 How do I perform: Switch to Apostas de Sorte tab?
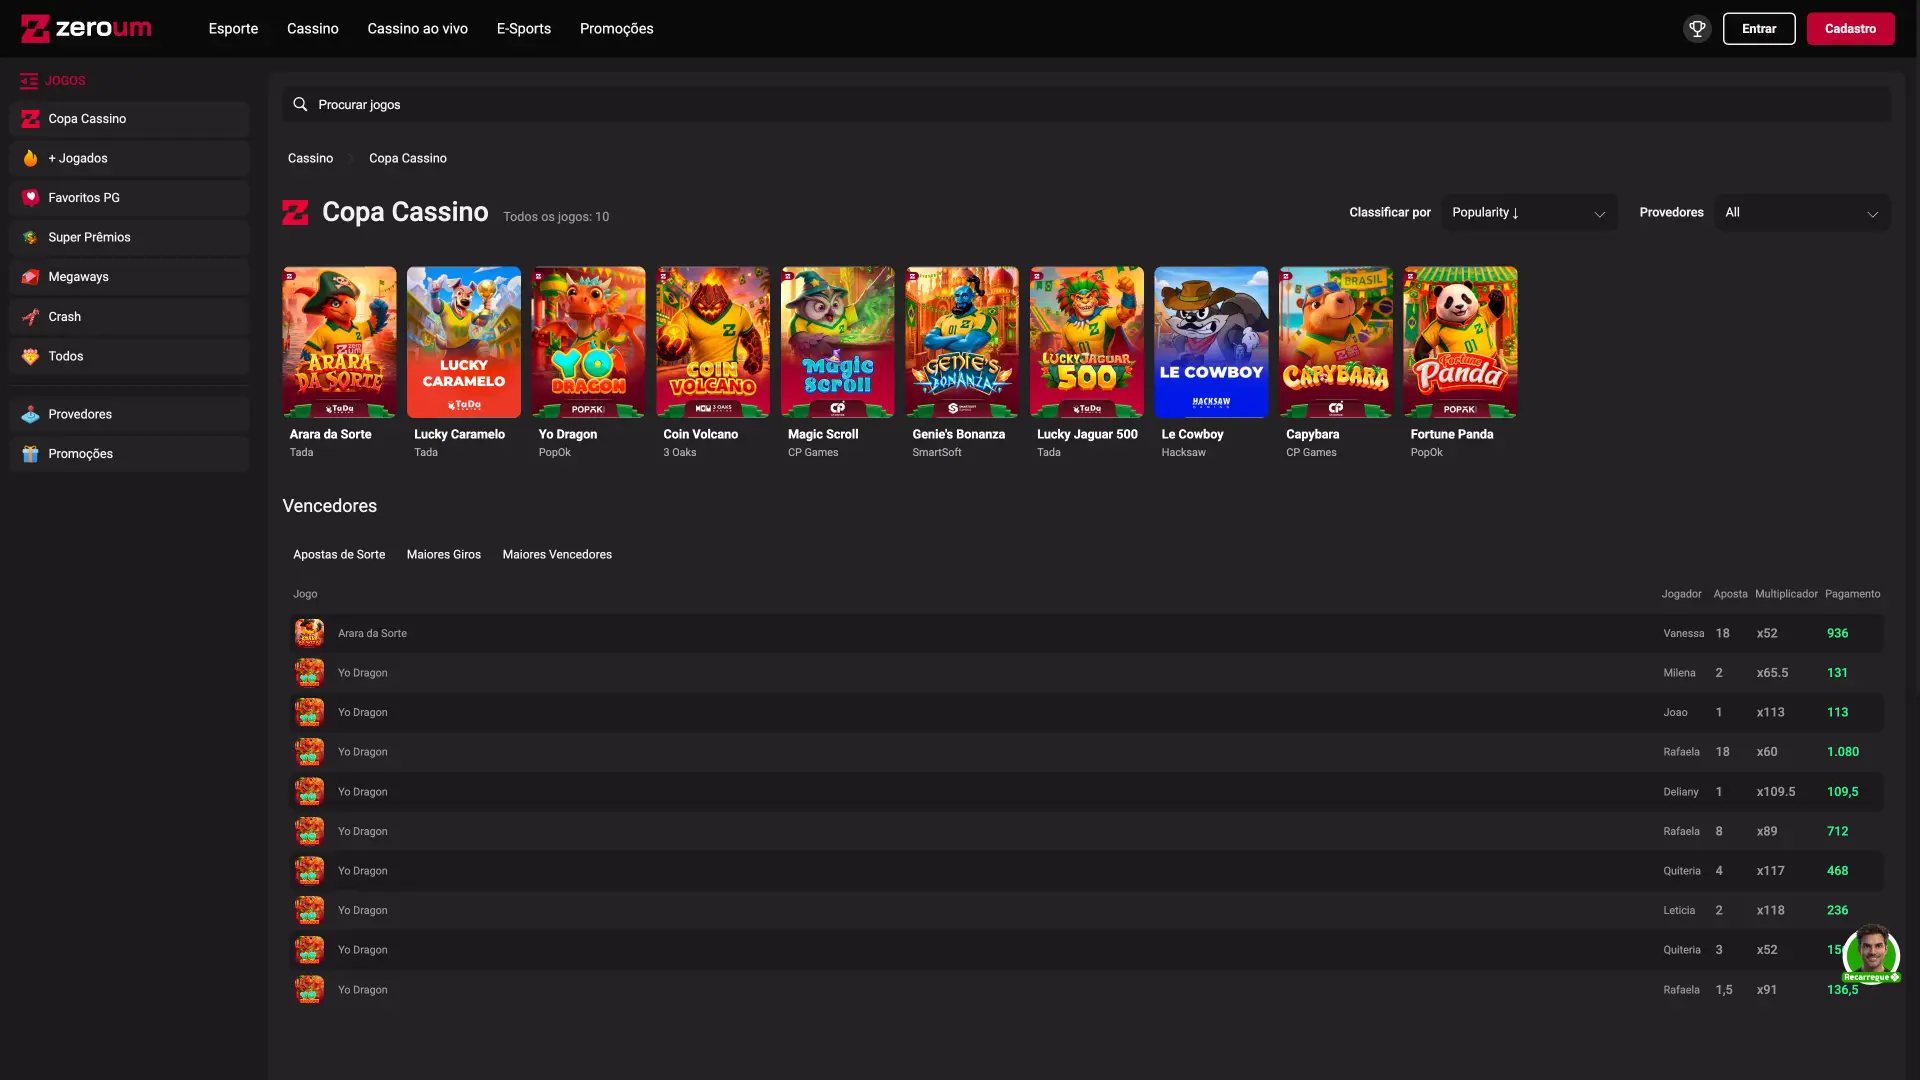point(339,555)
